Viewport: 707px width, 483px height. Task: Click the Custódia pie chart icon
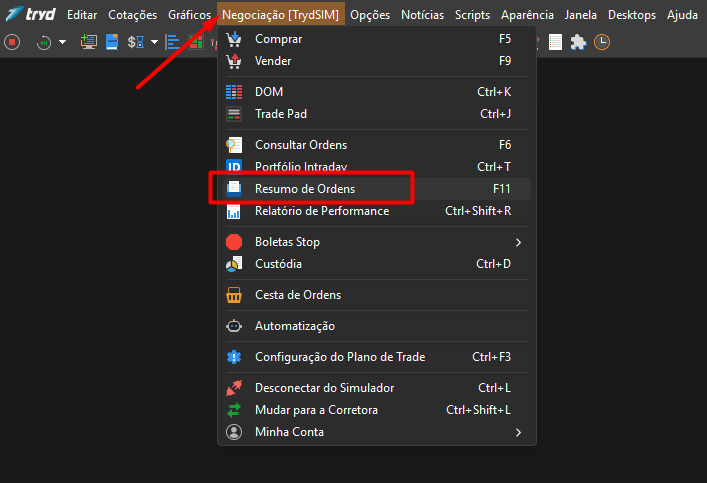click(234, 264)
